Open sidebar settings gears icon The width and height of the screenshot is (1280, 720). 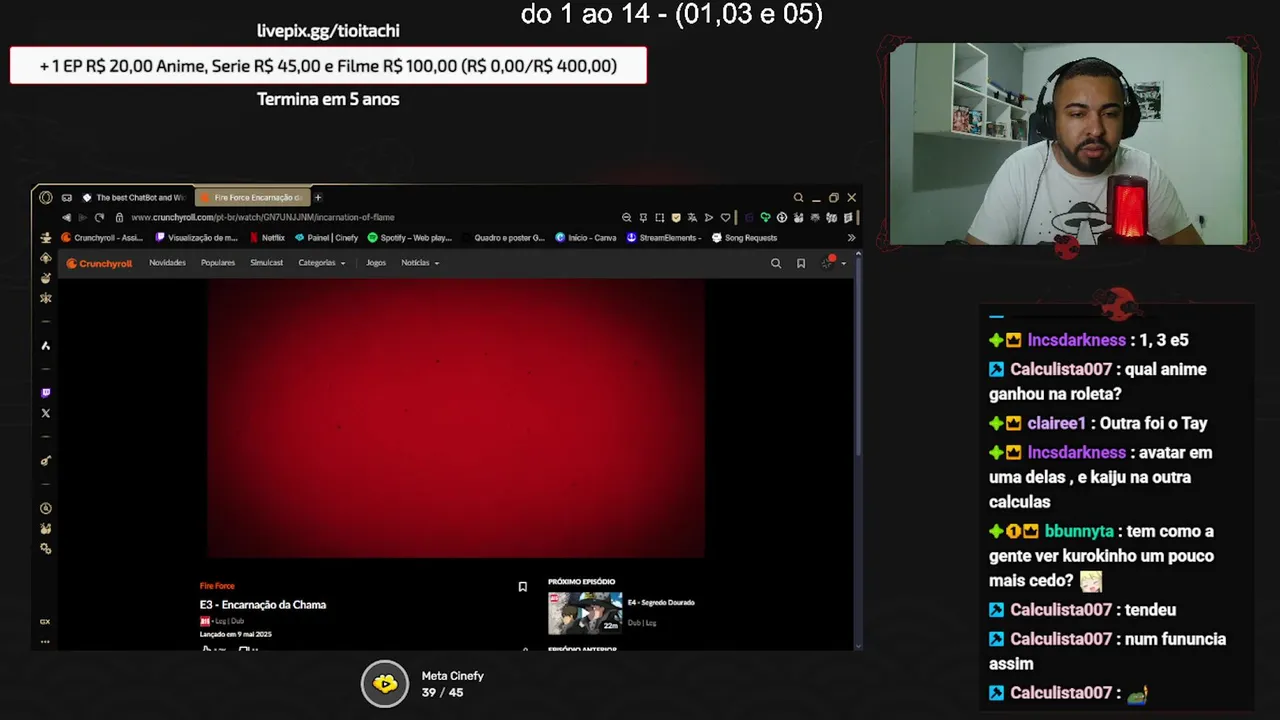[45, 549]
